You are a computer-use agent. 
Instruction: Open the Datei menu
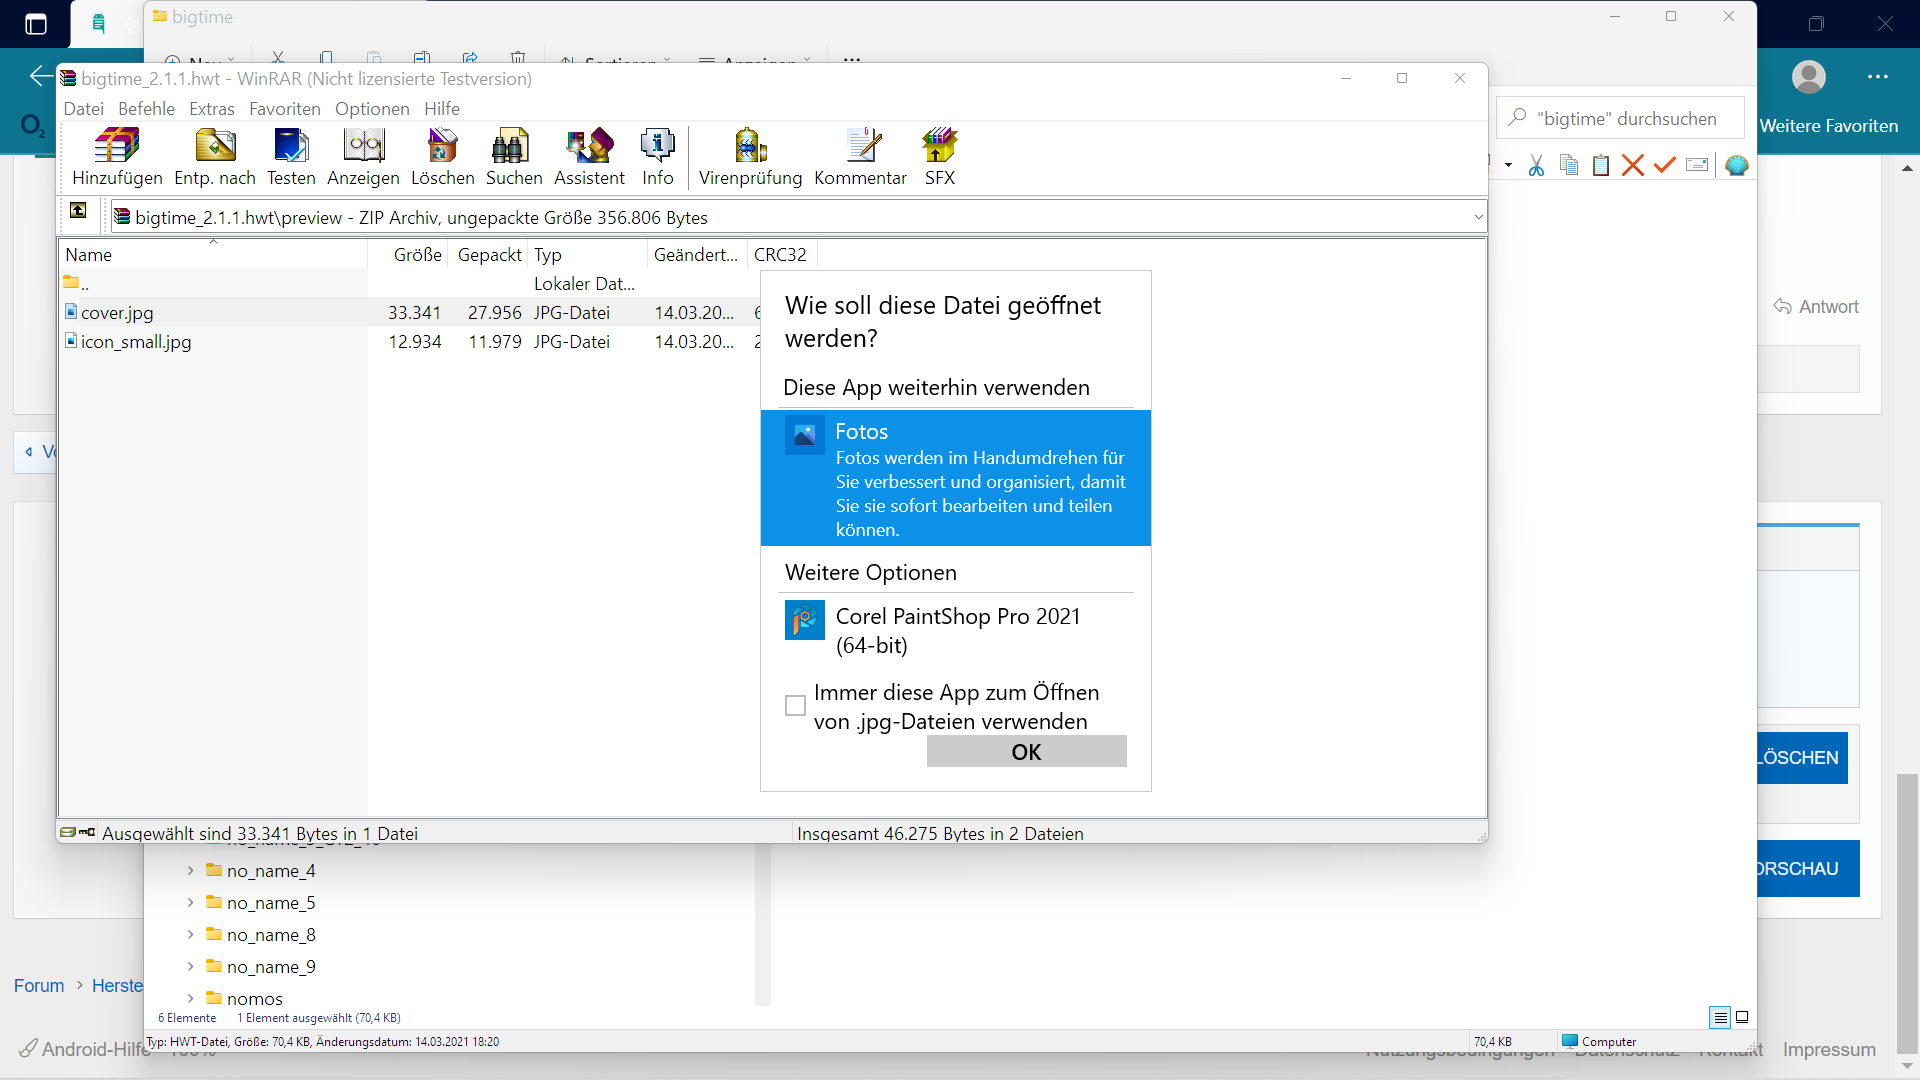(84, 109)
